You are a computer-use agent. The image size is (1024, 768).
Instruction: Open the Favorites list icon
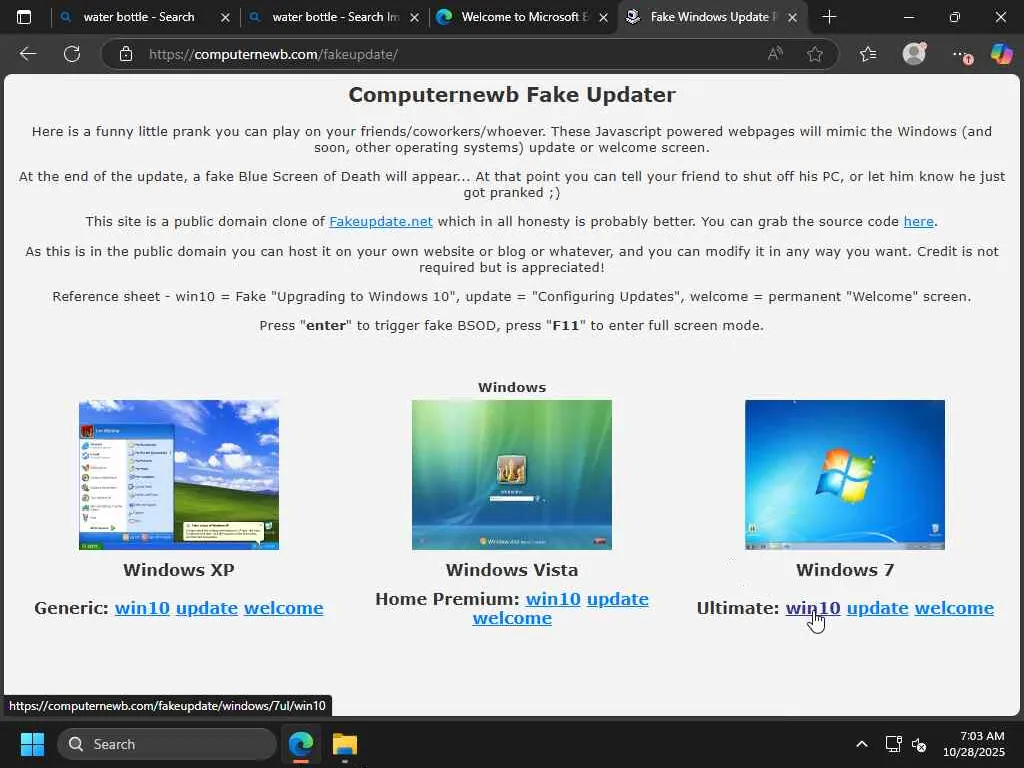pos(868,54)
